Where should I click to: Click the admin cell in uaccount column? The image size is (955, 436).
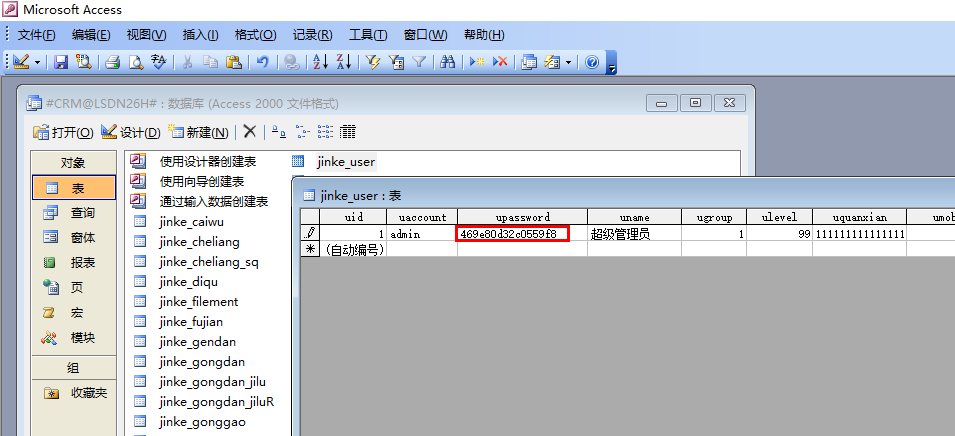coord(422,233)
